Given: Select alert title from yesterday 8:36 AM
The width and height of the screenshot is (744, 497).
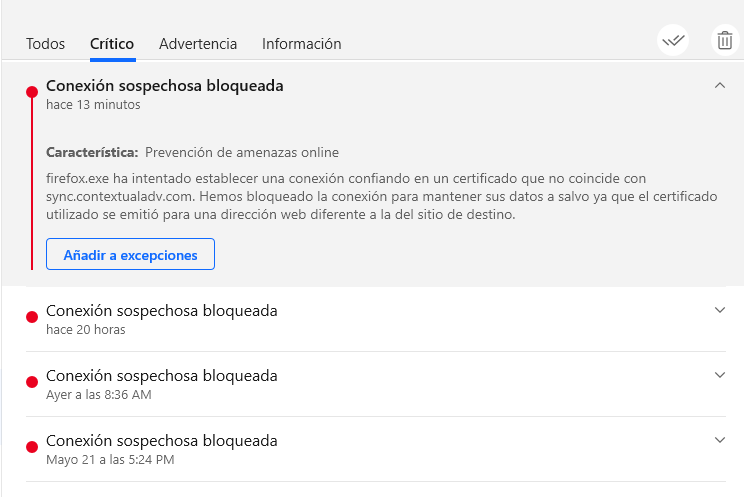Looking at the screenshot, I should [161, 376].
